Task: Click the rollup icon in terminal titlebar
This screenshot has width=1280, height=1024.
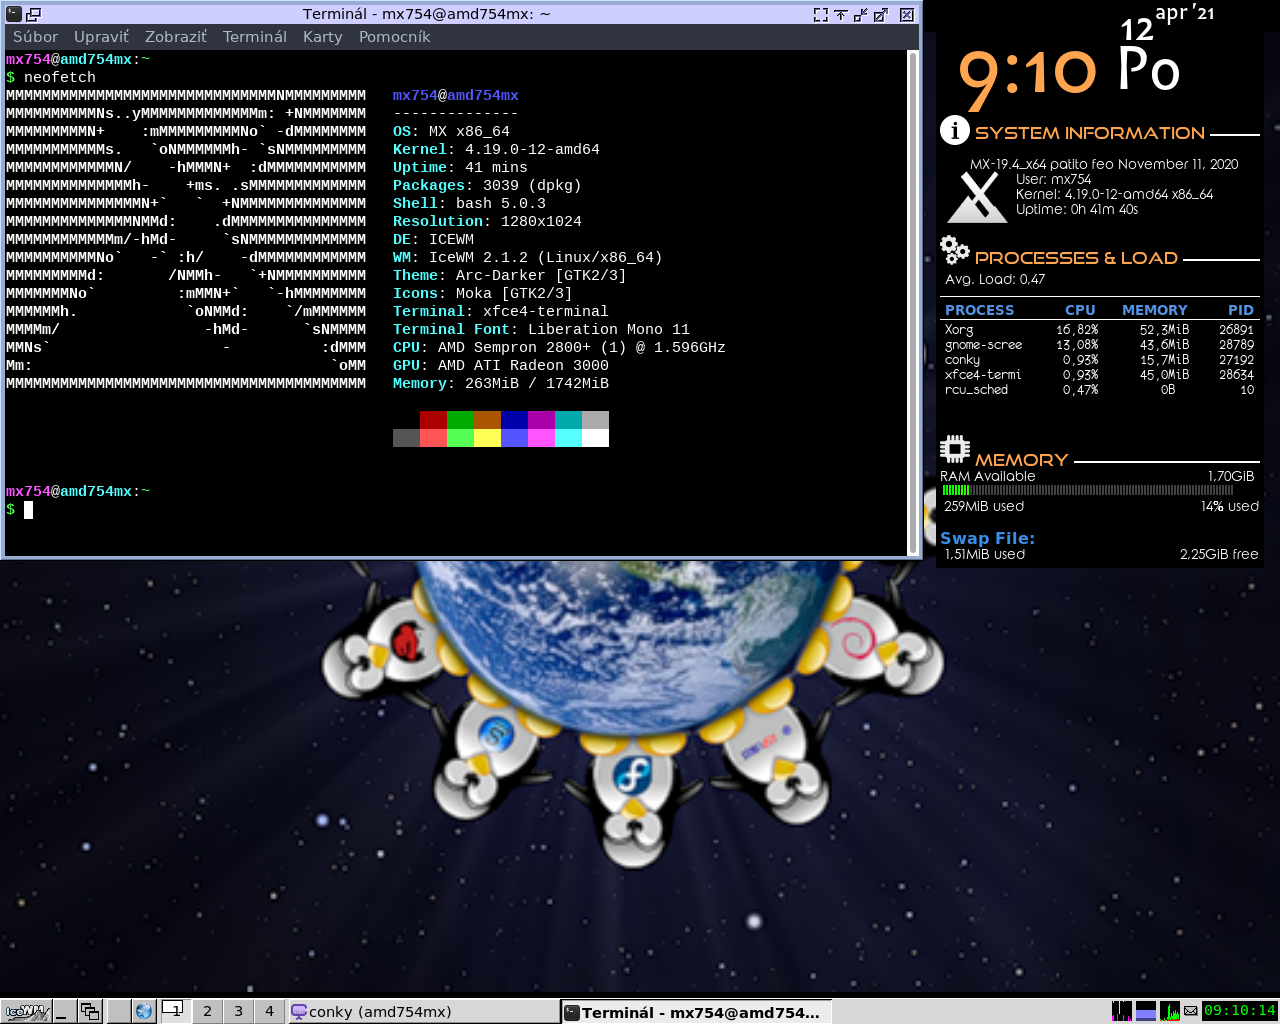Action: [x=840, y=15]
